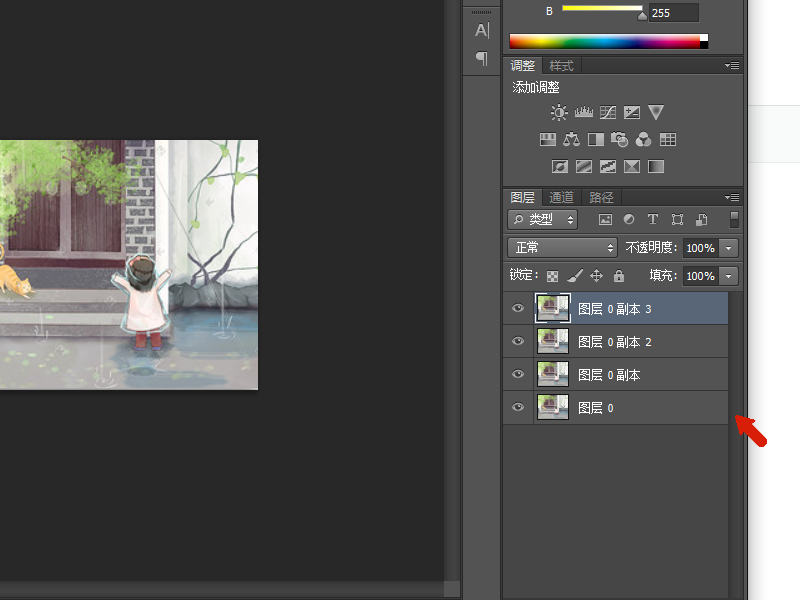Screen dimensions: 800x600
Task: Click the girl illustration on the canvas
Action: coord(142,301)
